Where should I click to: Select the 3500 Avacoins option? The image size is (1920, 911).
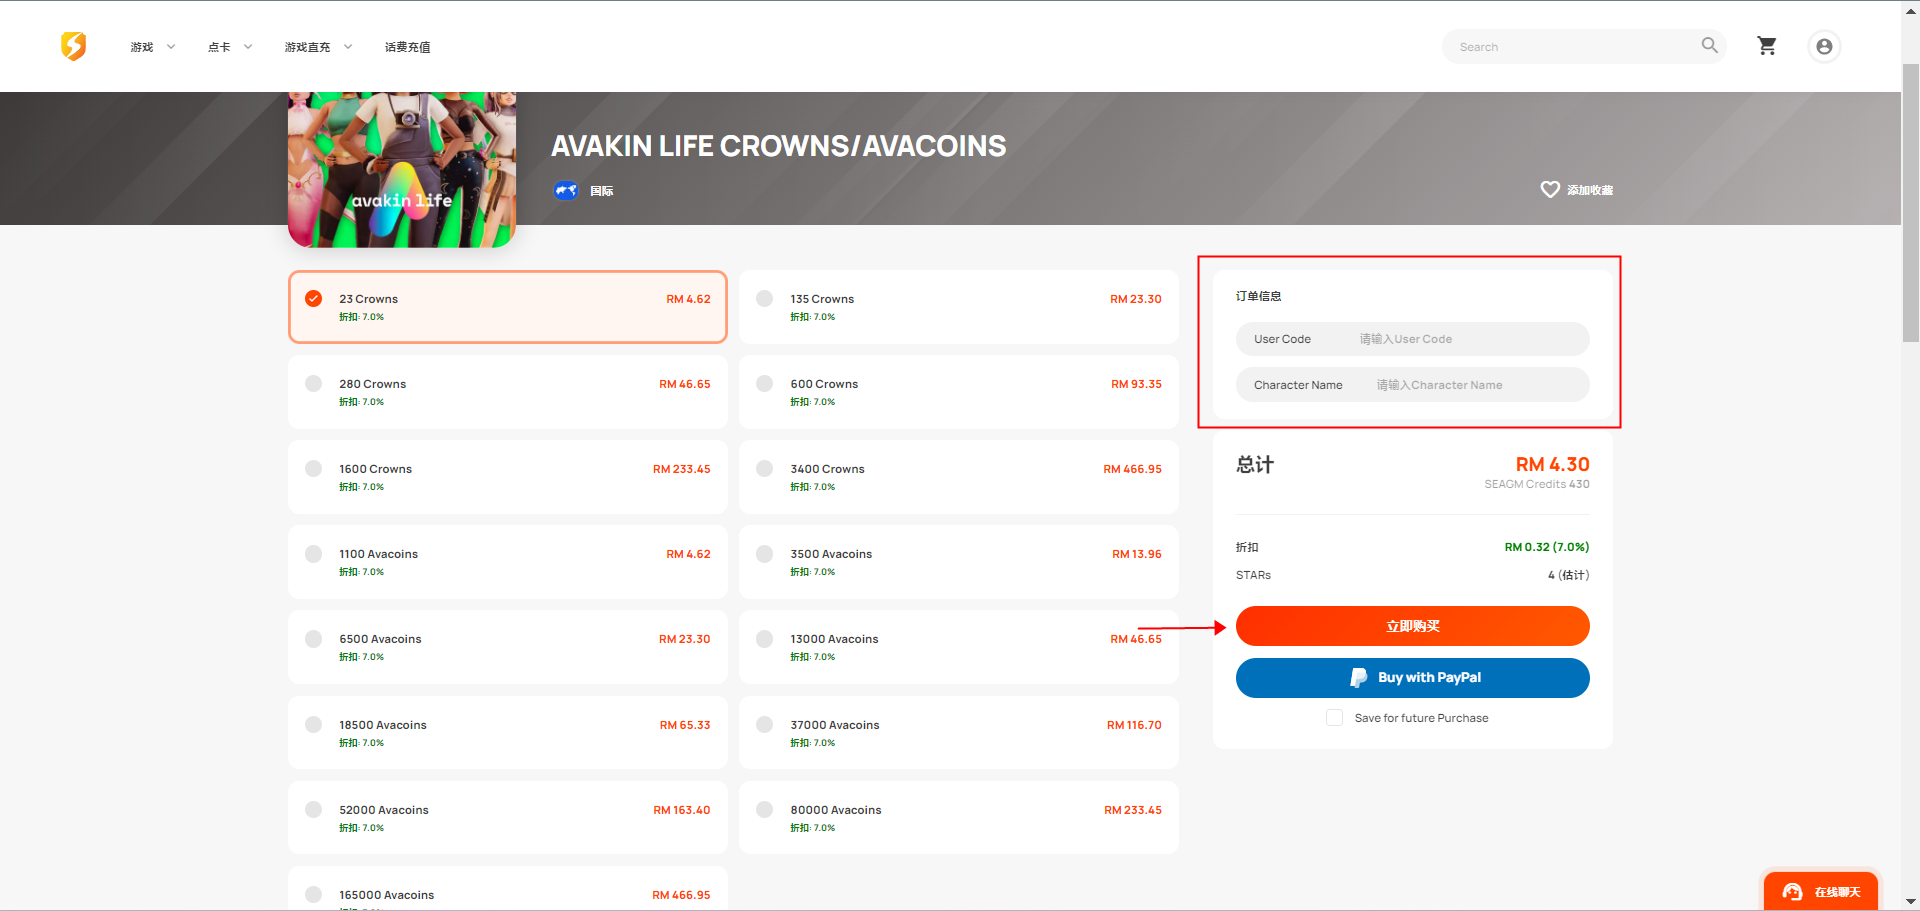click(x=959, y=562)
